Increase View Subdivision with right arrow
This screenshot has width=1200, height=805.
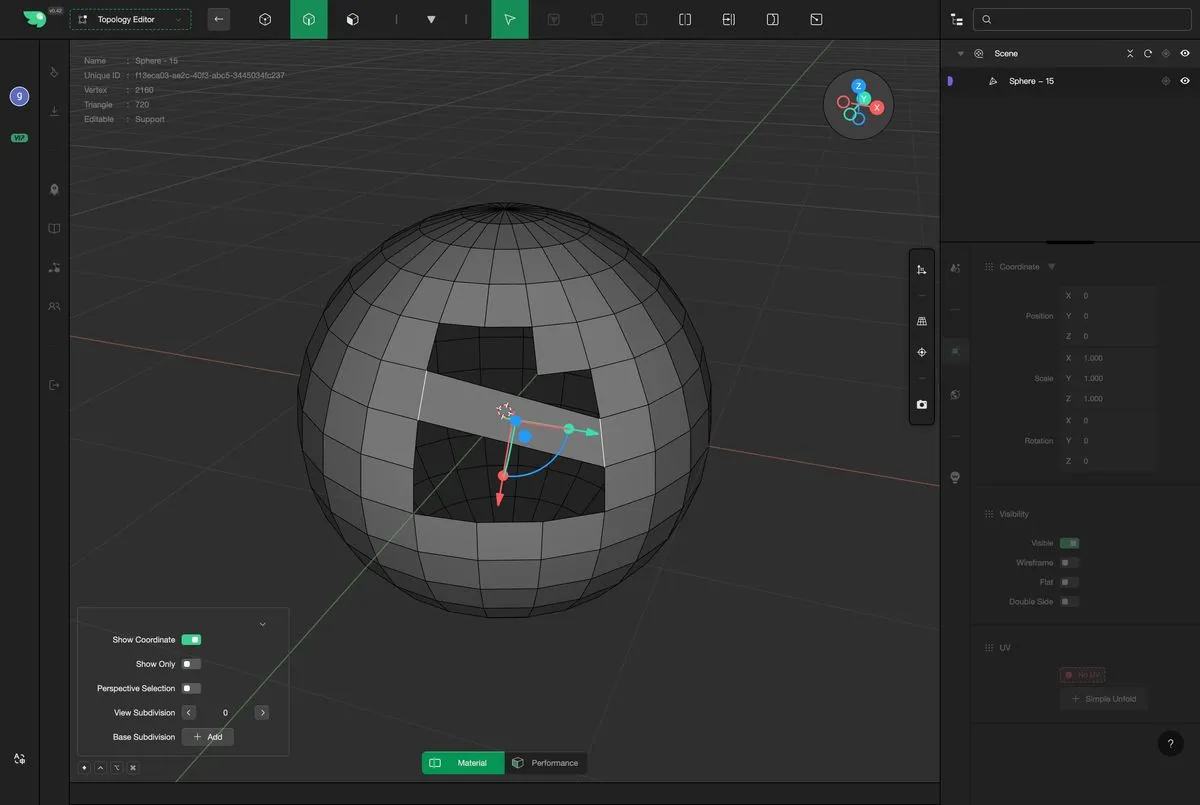pyautogui.click(x=261, y=713)
